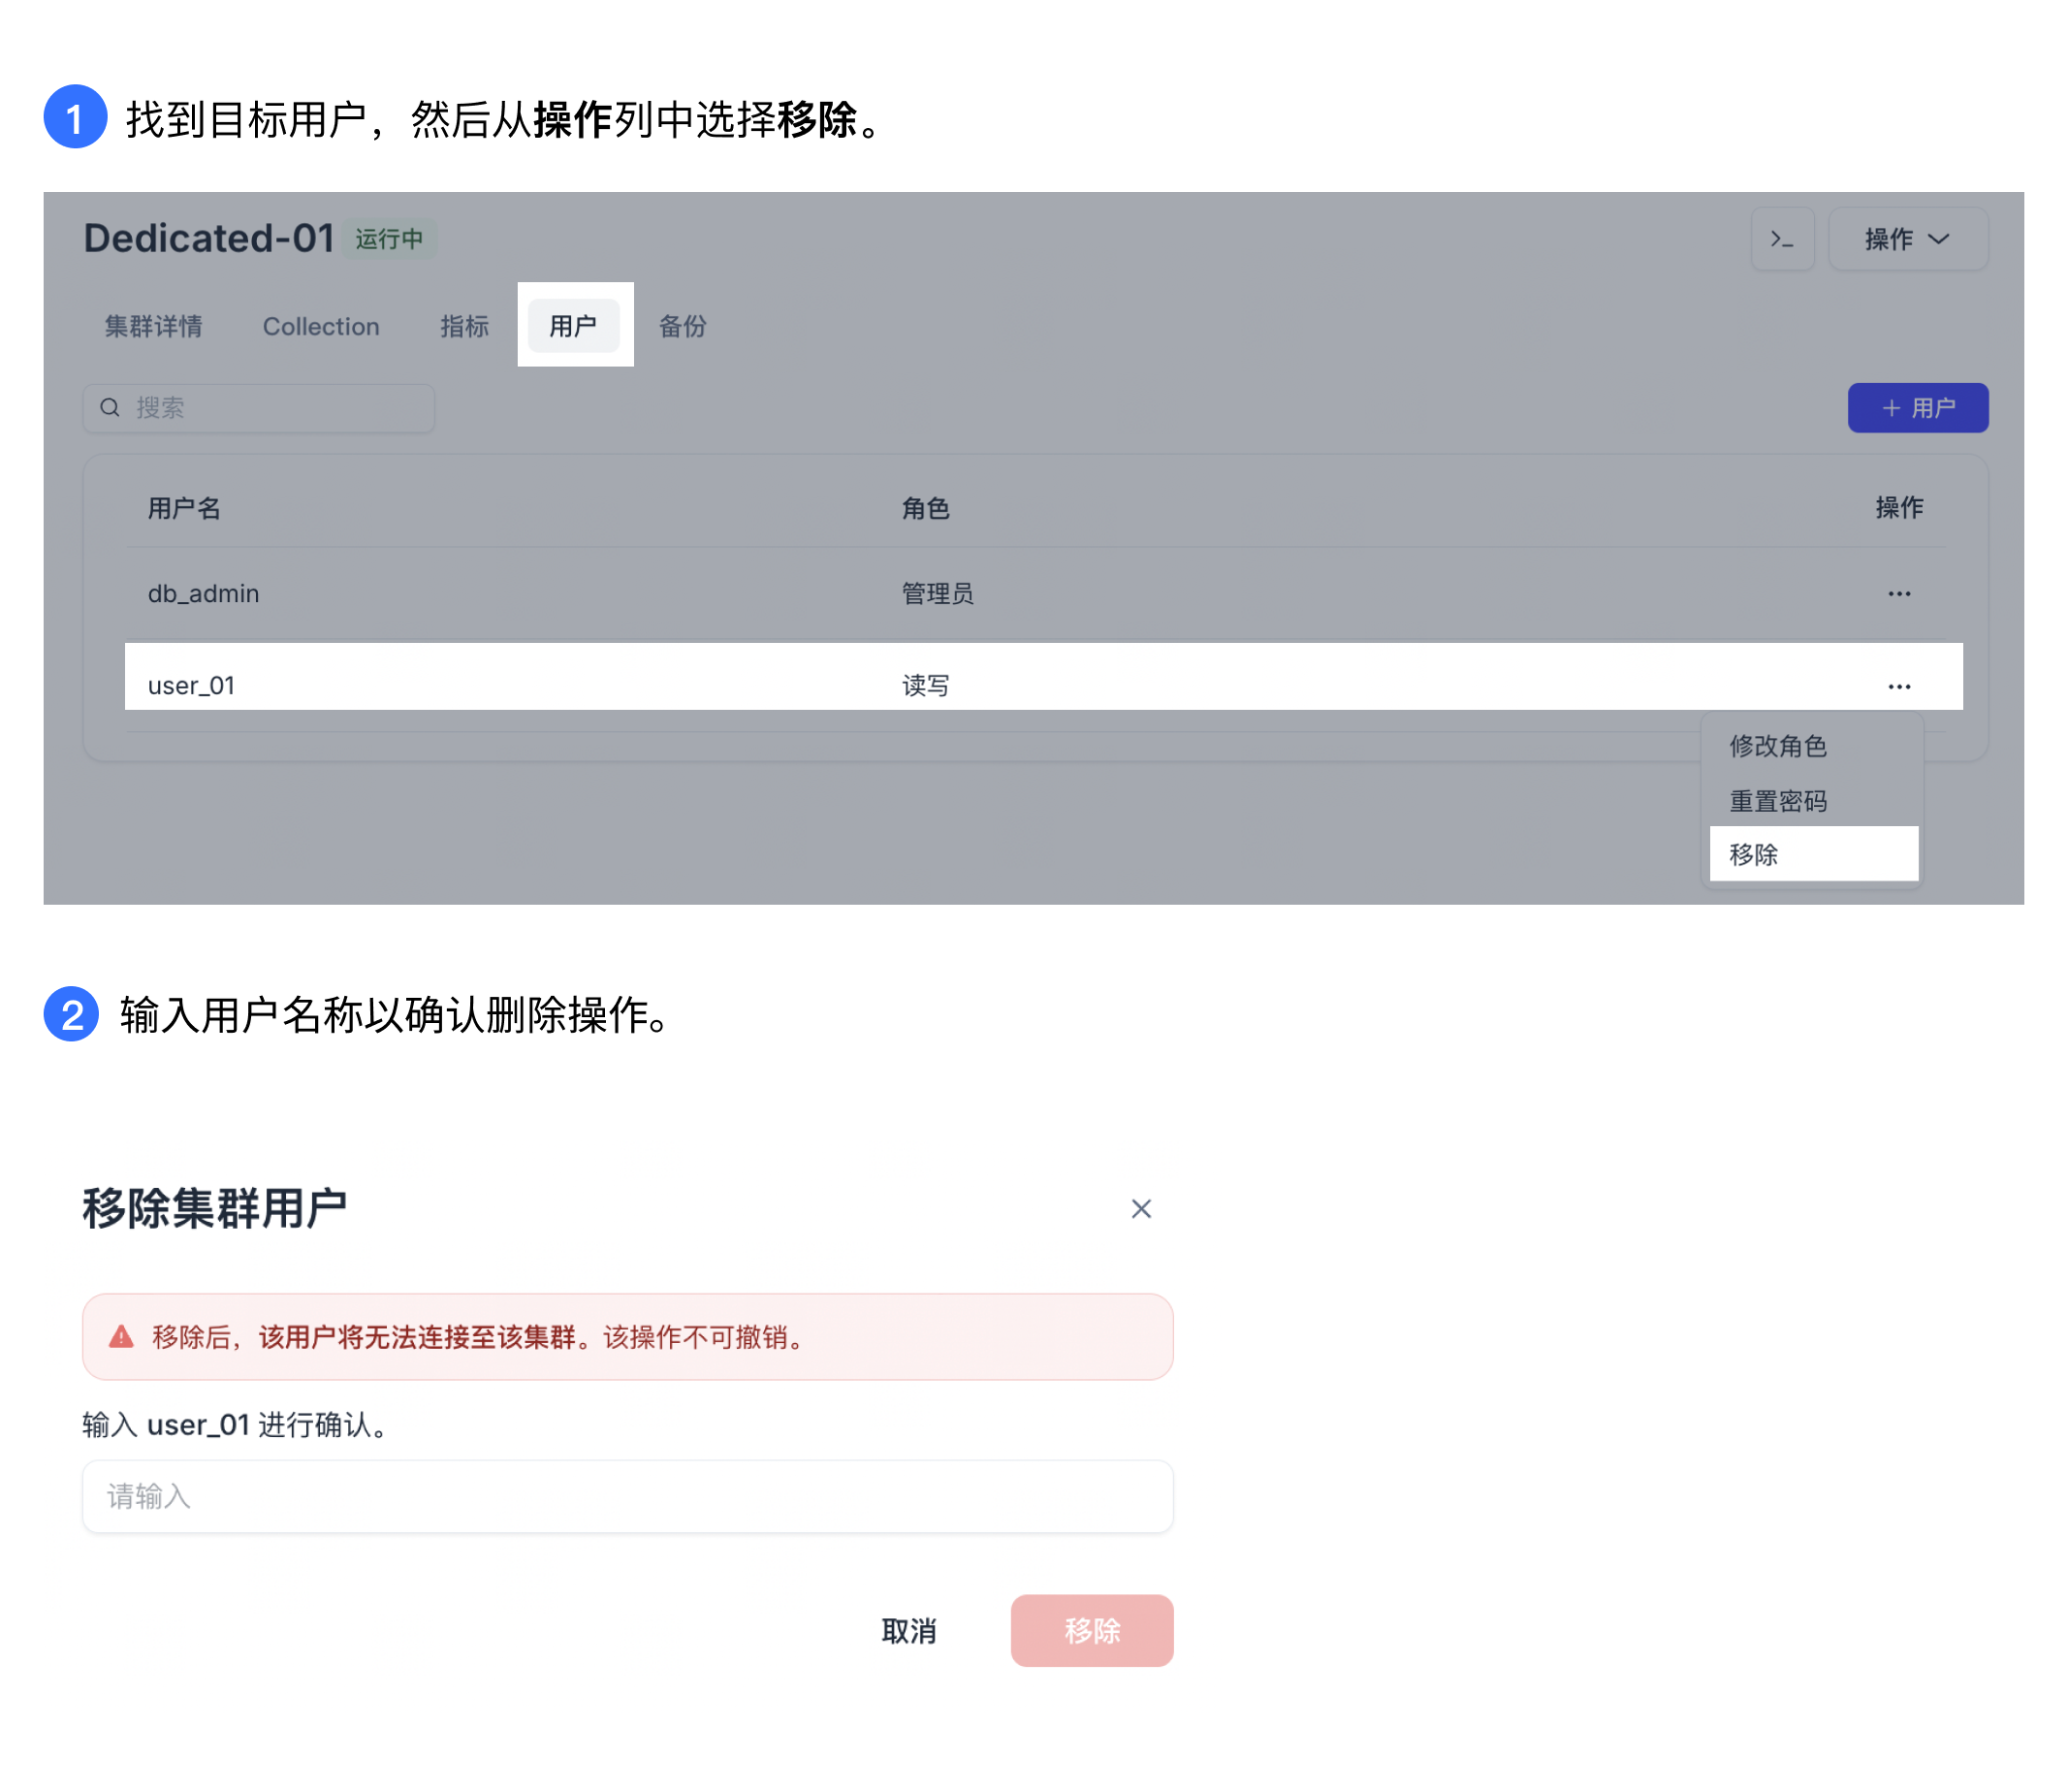Image resolution: width=2068 pixels, height=1792 pixels.
Task: Click the terminal console icon near 操作
Action: point(1783,239)
